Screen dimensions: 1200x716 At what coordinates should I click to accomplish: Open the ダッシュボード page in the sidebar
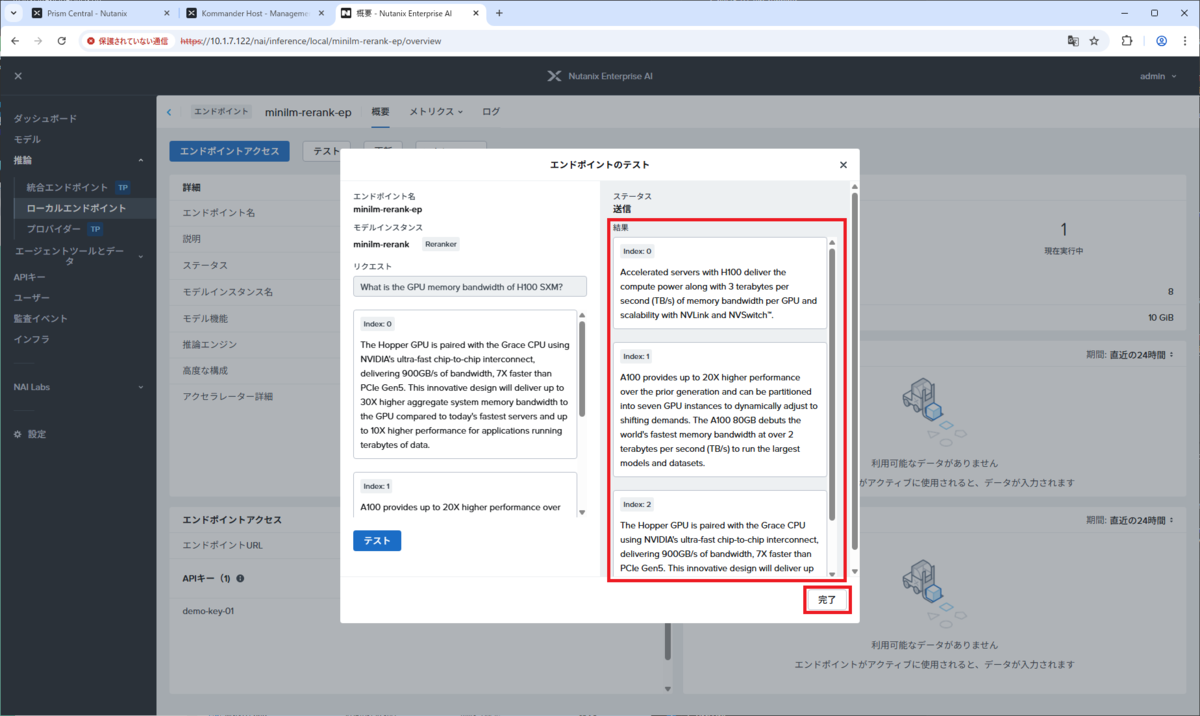click(45, 118)
